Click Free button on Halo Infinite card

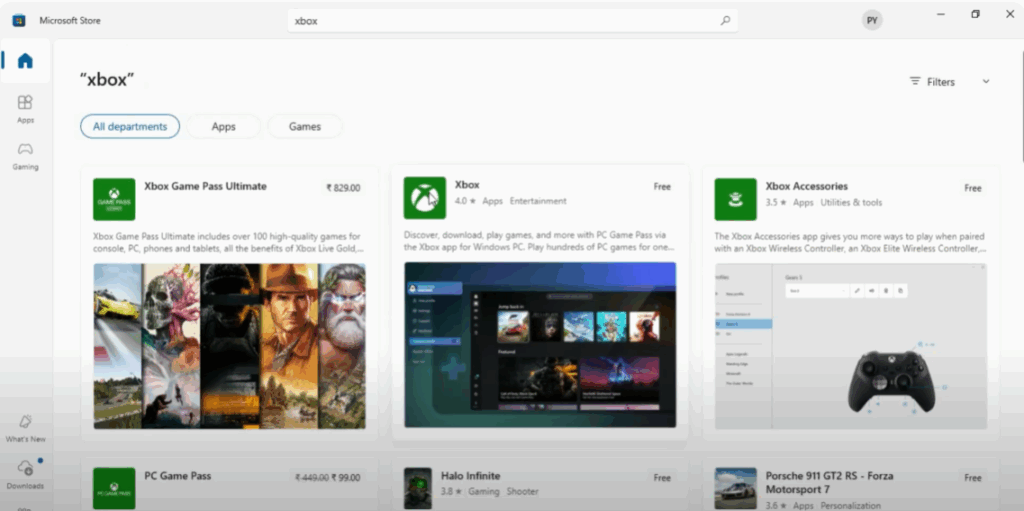click(x=662, y=478)
